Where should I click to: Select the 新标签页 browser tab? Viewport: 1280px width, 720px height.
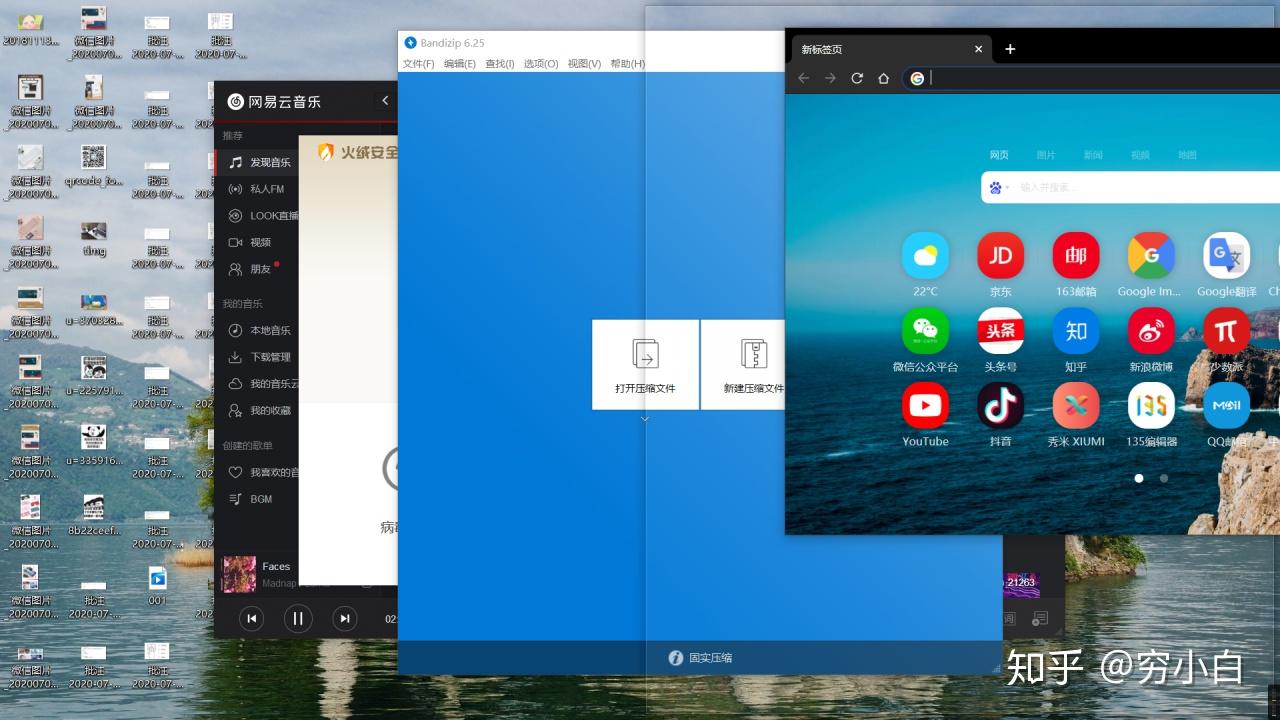pyautogui.click(x=890, y=49)
